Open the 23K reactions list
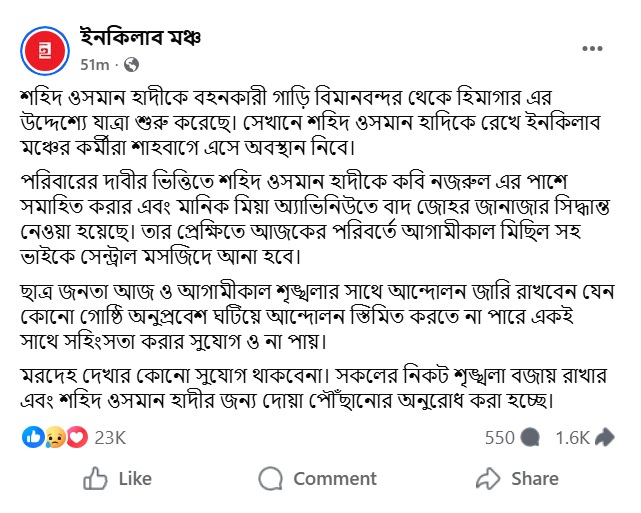This screenshot has width=641, height=513. pos(109,437)
